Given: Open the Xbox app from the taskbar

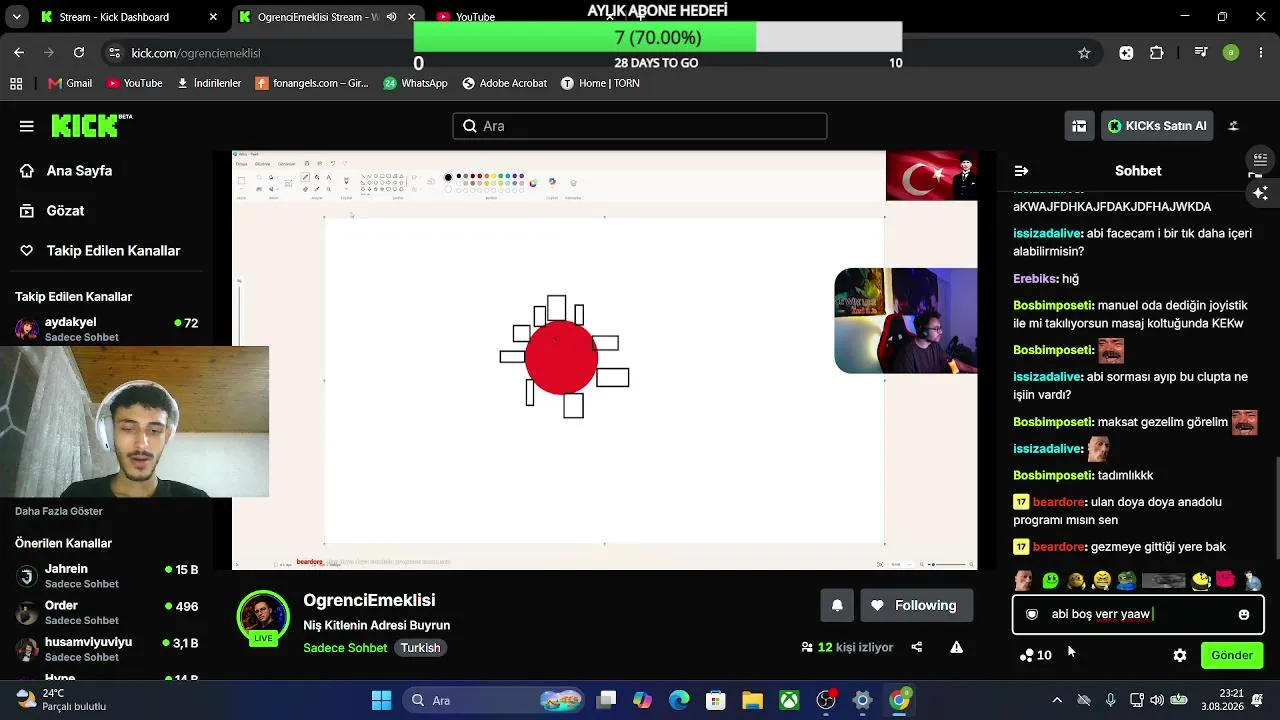Looking at the screenshot, I should [789, 700].
